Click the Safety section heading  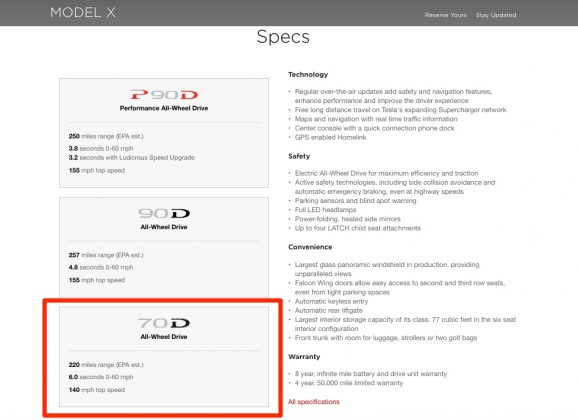299,156
